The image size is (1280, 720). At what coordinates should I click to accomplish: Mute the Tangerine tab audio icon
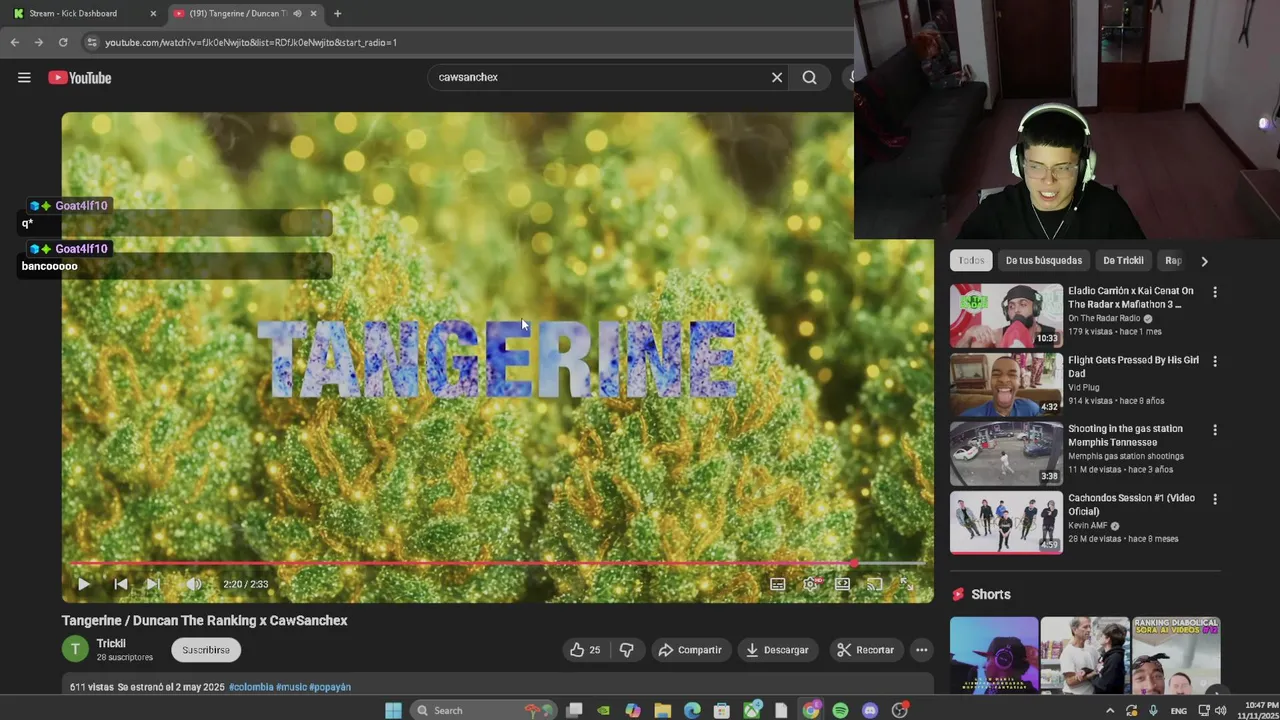click(297, 13)
